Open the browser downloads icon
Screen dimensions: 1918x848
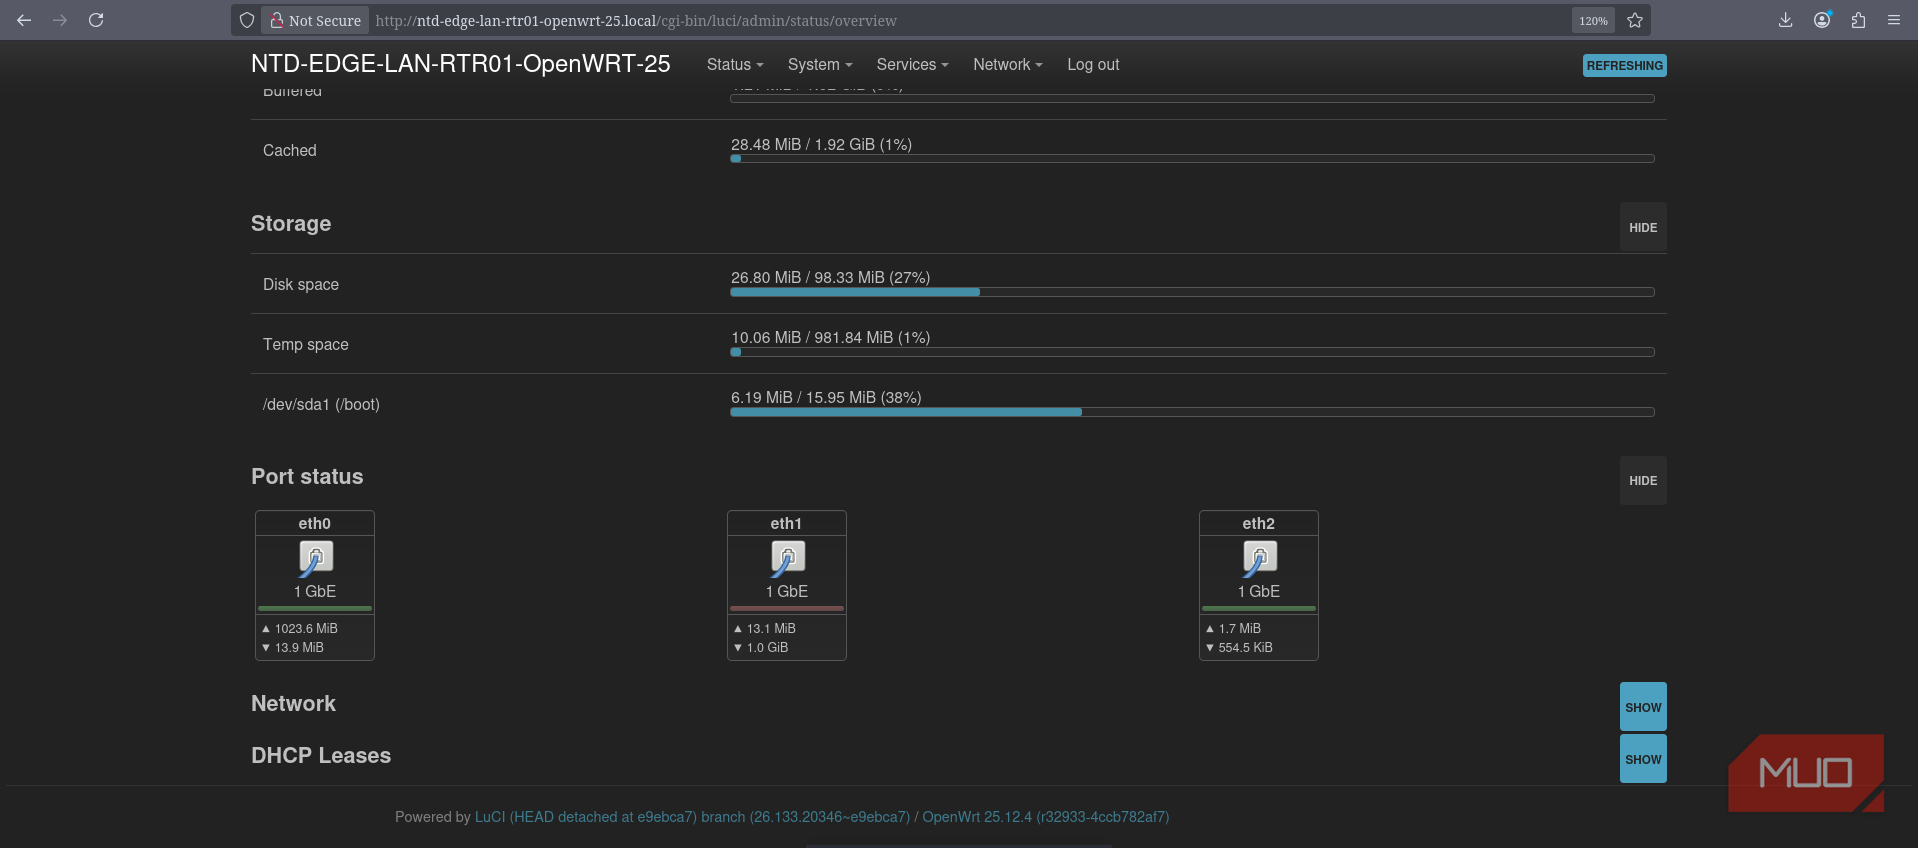[x=1785, y=20]
